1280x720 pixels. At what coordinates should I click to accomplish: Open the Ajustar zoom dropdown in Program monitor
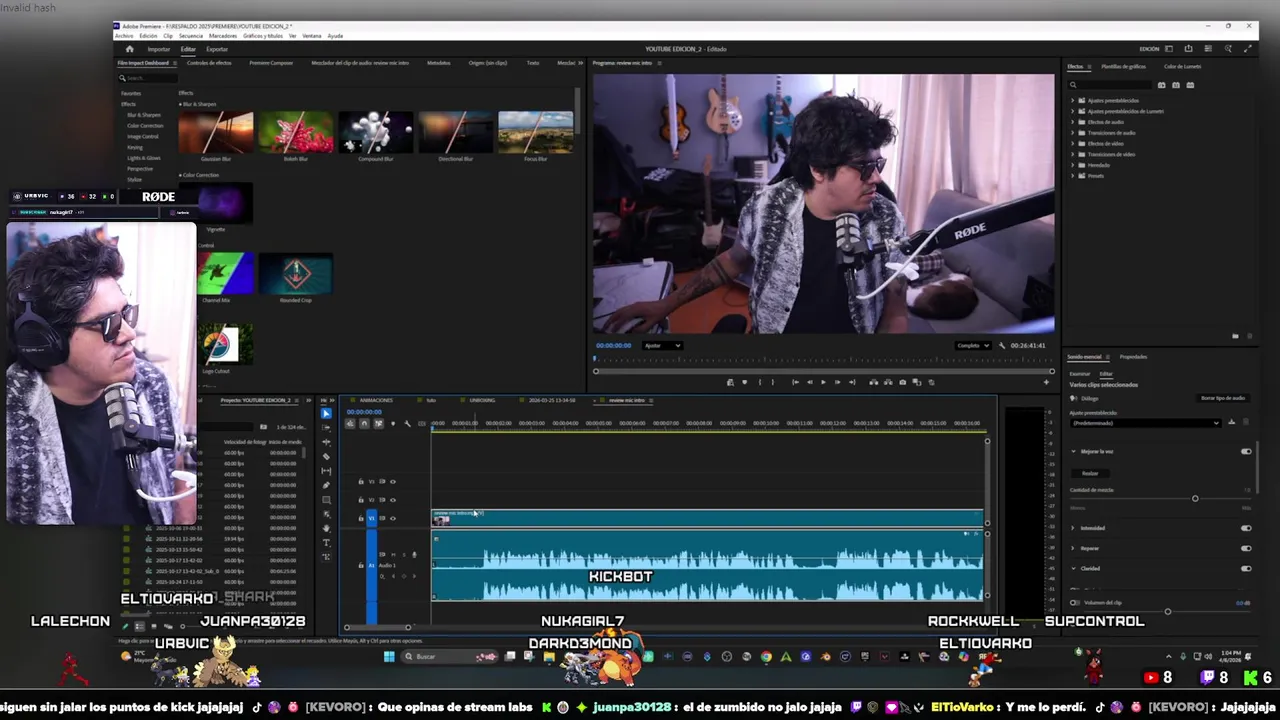tap(662, 345)
